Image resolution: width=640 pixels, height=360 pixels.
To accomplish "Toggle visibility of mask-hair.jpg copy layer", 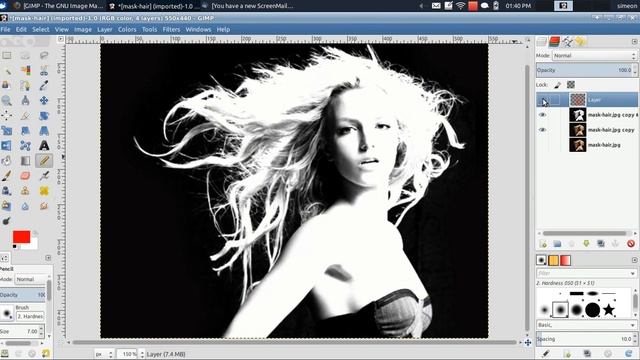I will click(542, 130).
